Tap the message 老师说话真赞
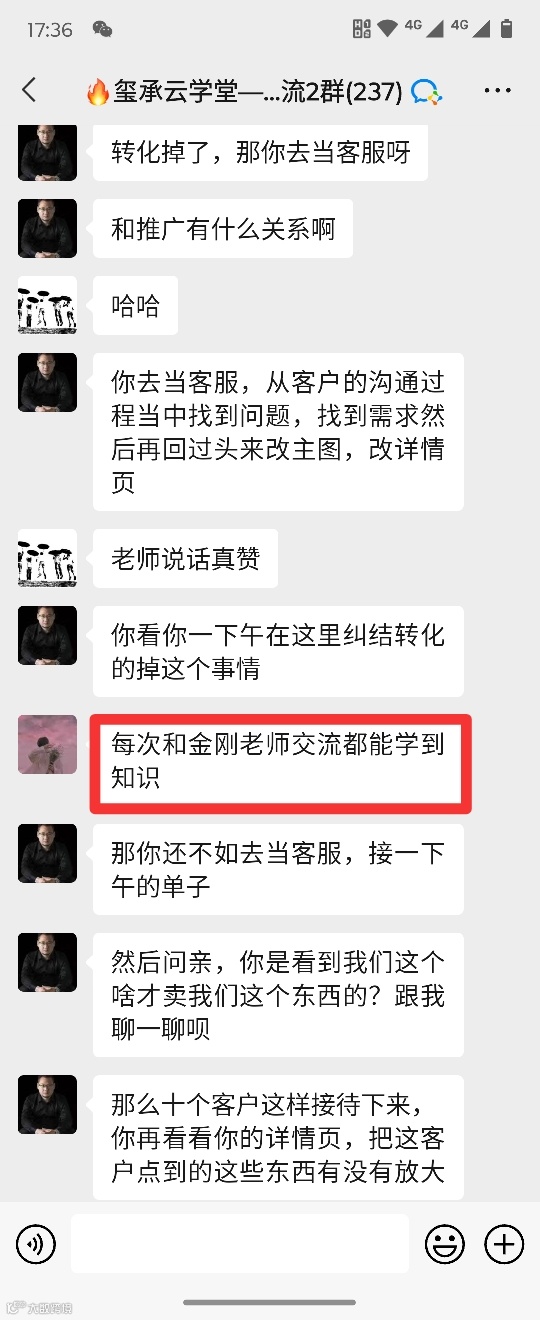The height and width of the screenshot is (1320, 540). pos(185,559)
